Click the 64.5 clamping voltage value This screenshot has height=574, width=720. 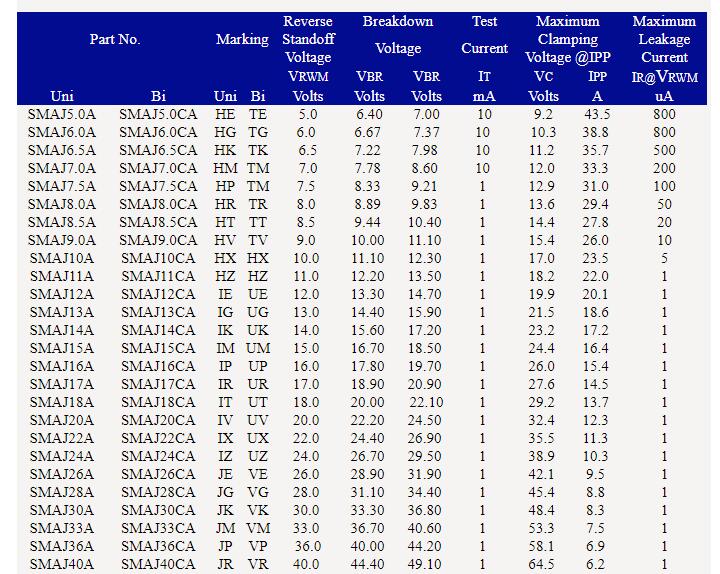point(543,564)
